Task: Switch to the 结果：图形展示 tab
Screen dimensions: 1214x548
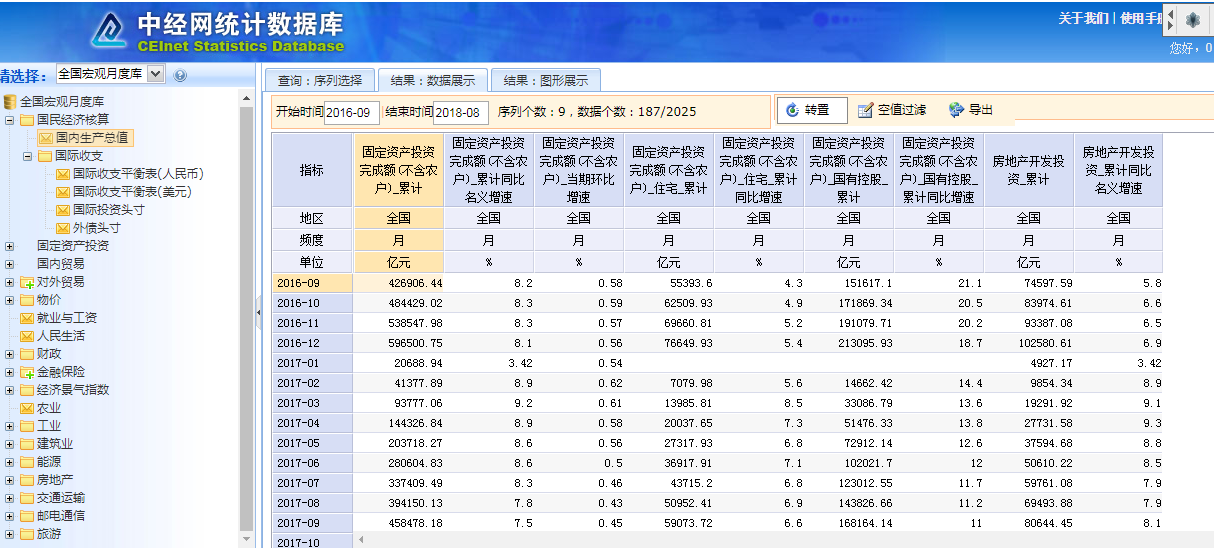Action: coord(545,81)
